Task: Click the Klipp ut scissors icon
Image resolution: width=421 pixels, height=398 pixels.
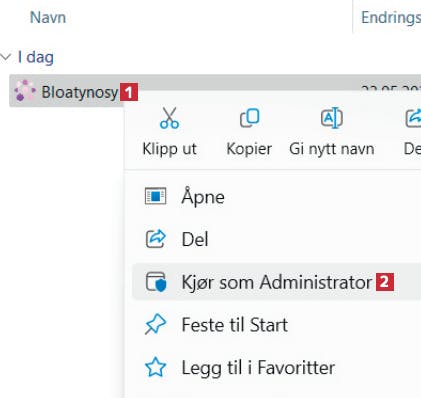Action: point(169,118)
